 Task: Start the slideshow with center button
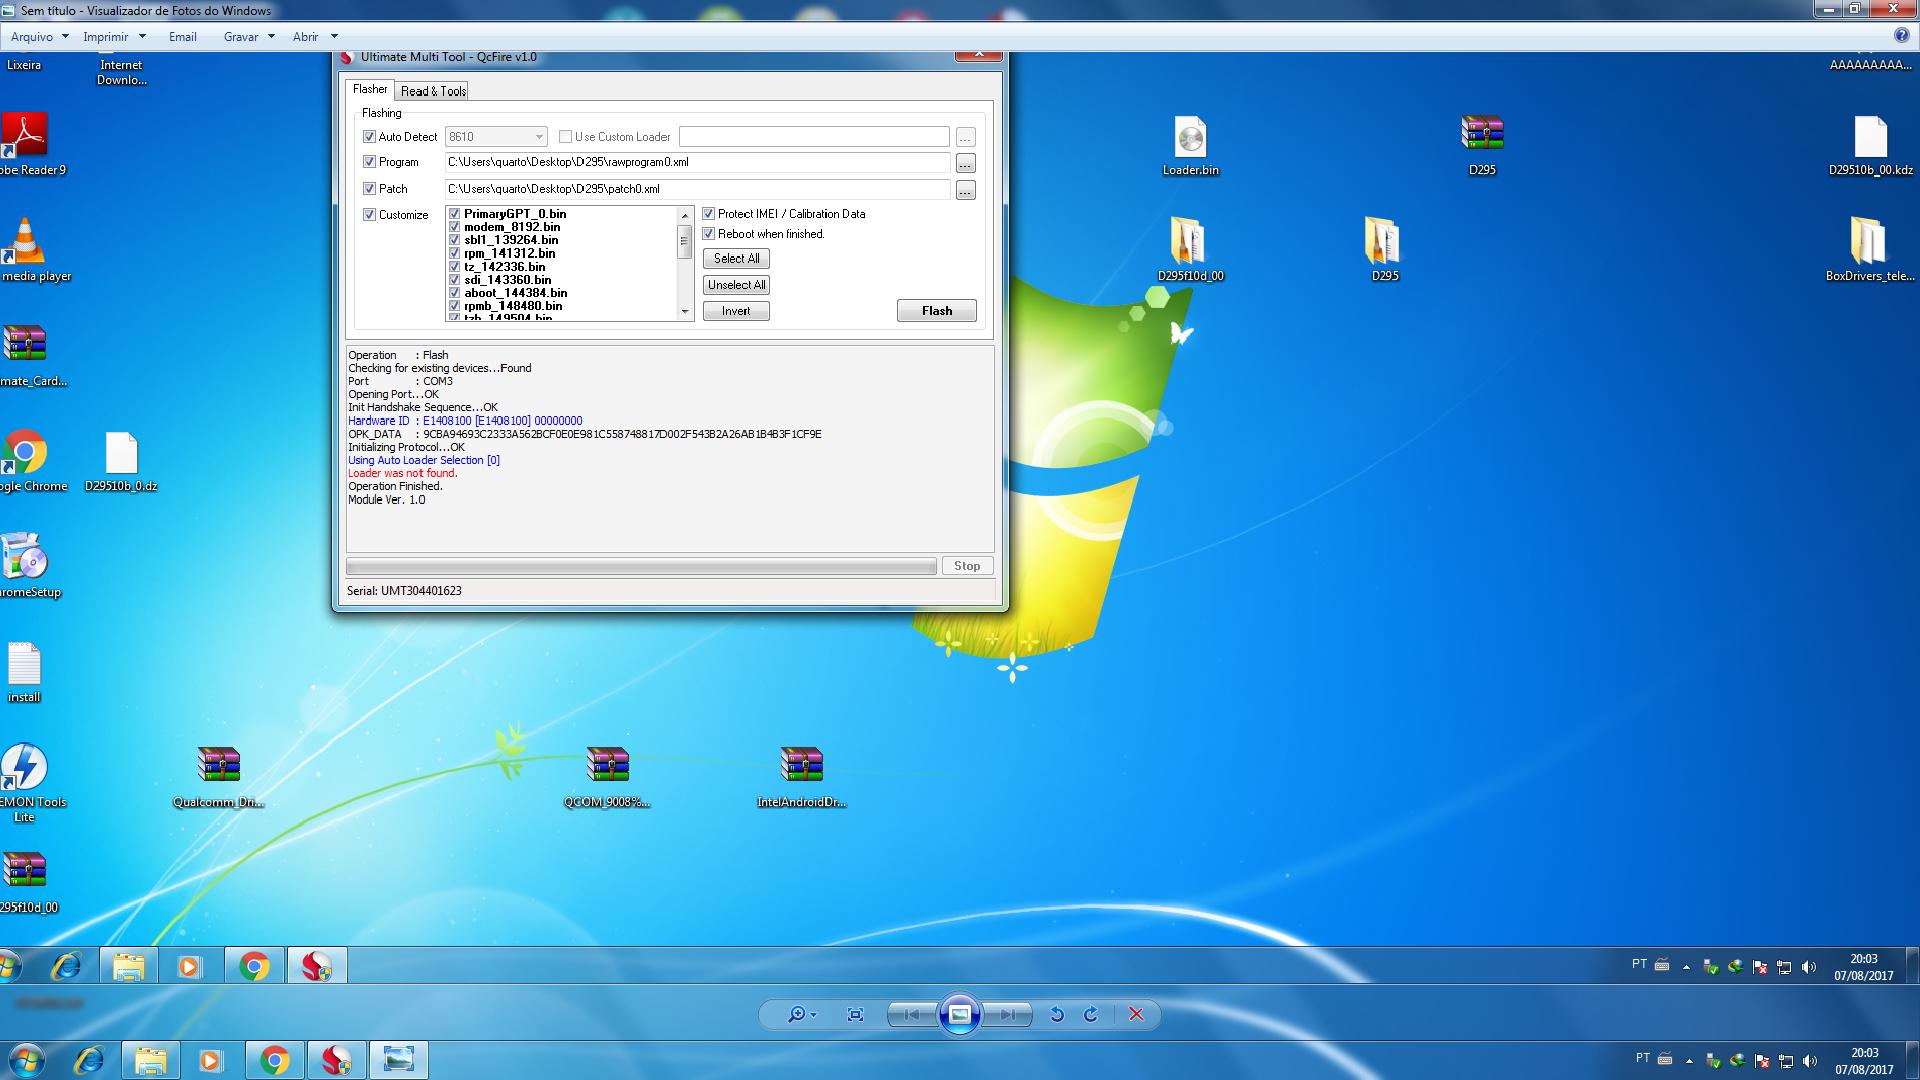959,1014
